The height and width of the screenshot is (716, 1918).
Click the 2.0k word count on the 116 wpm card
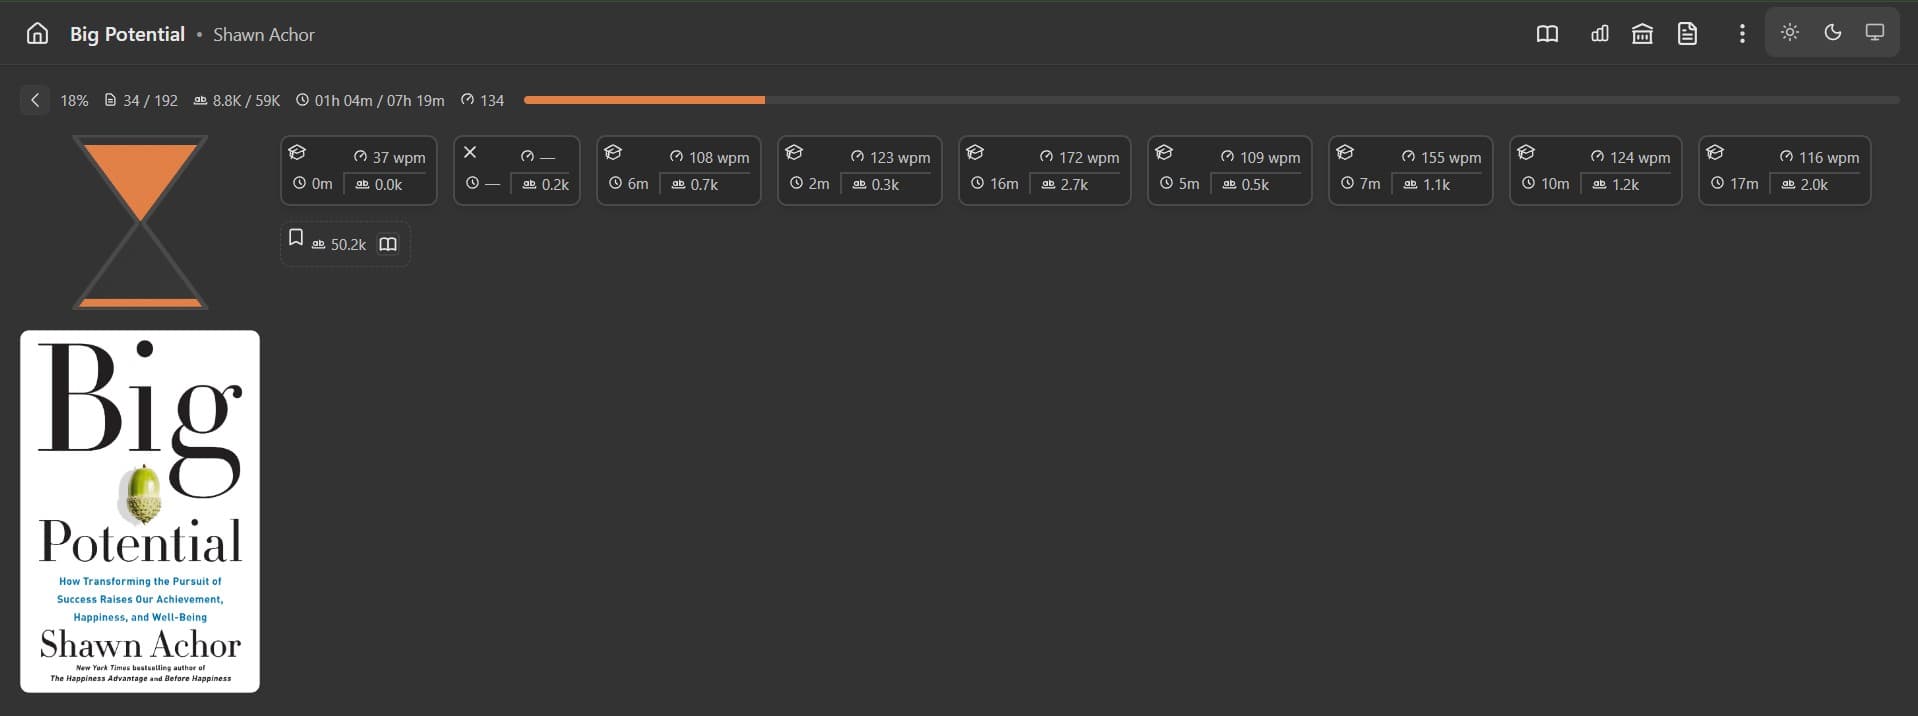pos(1805,184)
